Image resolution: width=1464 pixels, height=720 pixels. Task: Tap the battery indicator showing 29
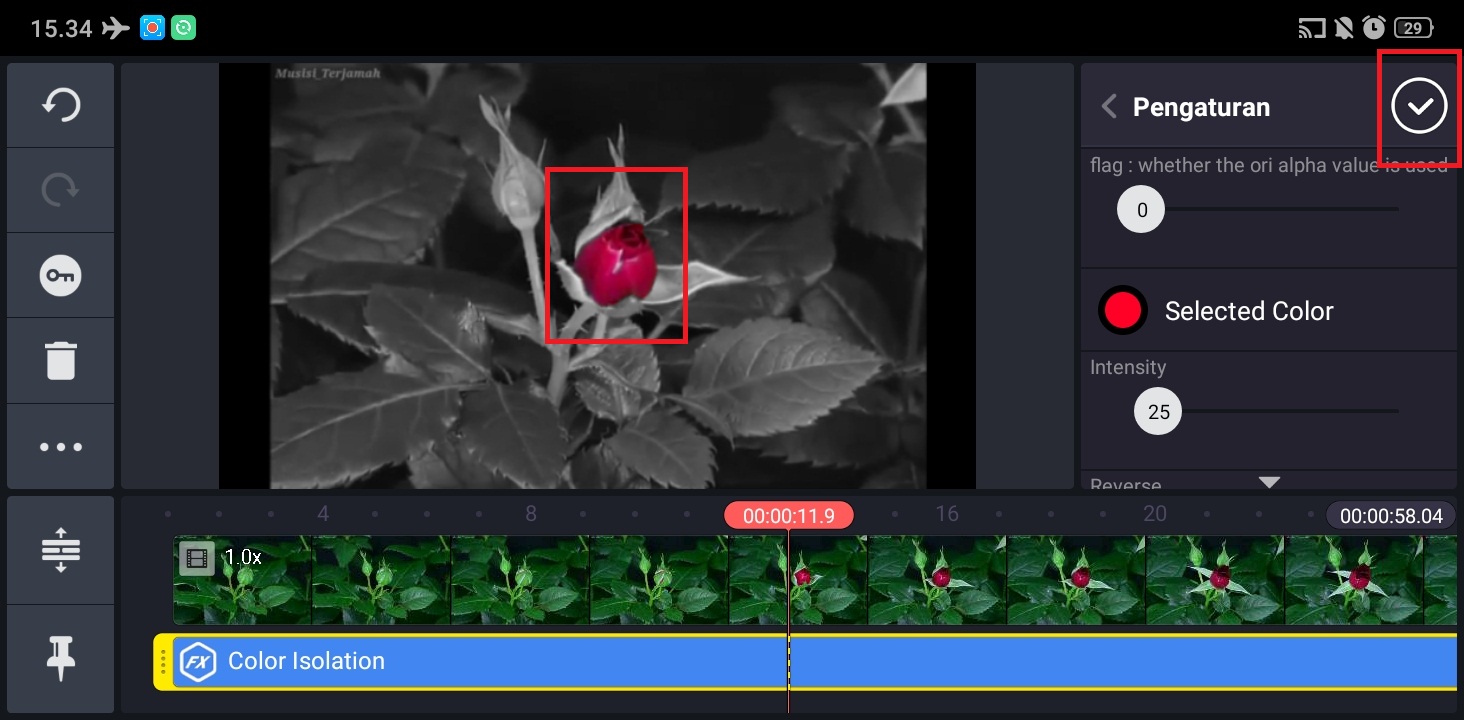[1414, 28]
